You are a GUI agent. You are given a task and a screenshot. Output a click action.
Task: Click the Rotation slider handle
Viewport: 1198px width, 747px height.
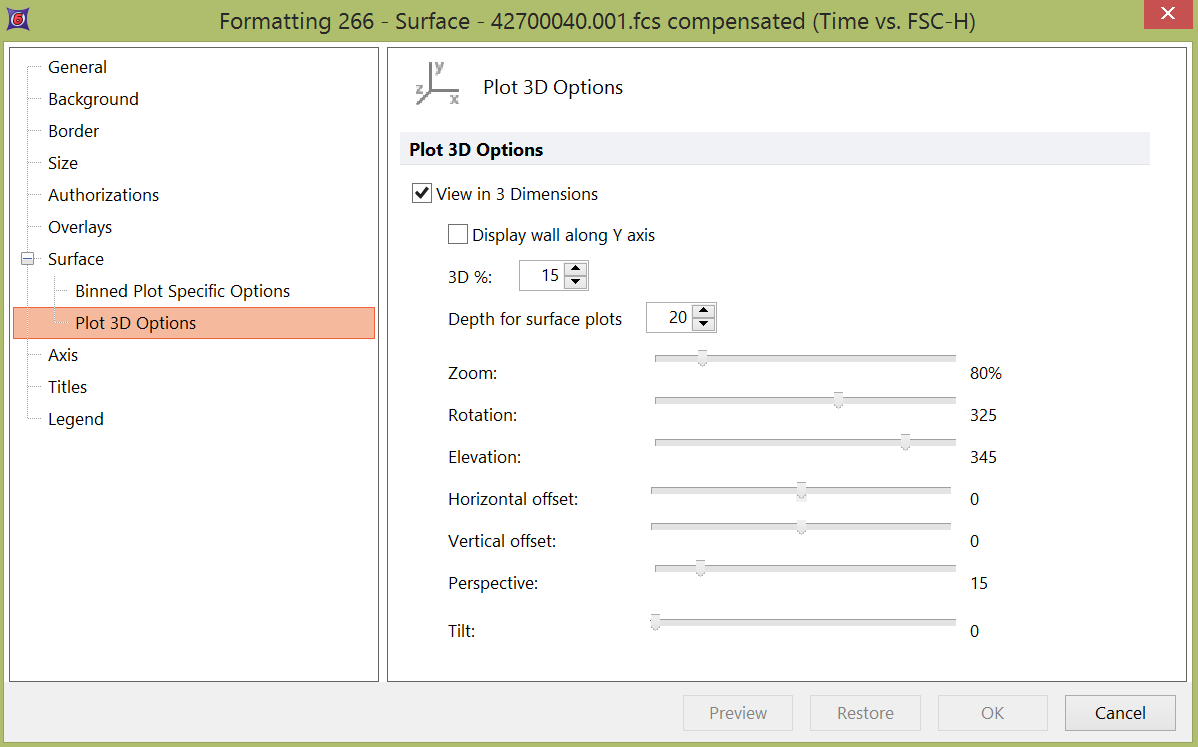838,400
